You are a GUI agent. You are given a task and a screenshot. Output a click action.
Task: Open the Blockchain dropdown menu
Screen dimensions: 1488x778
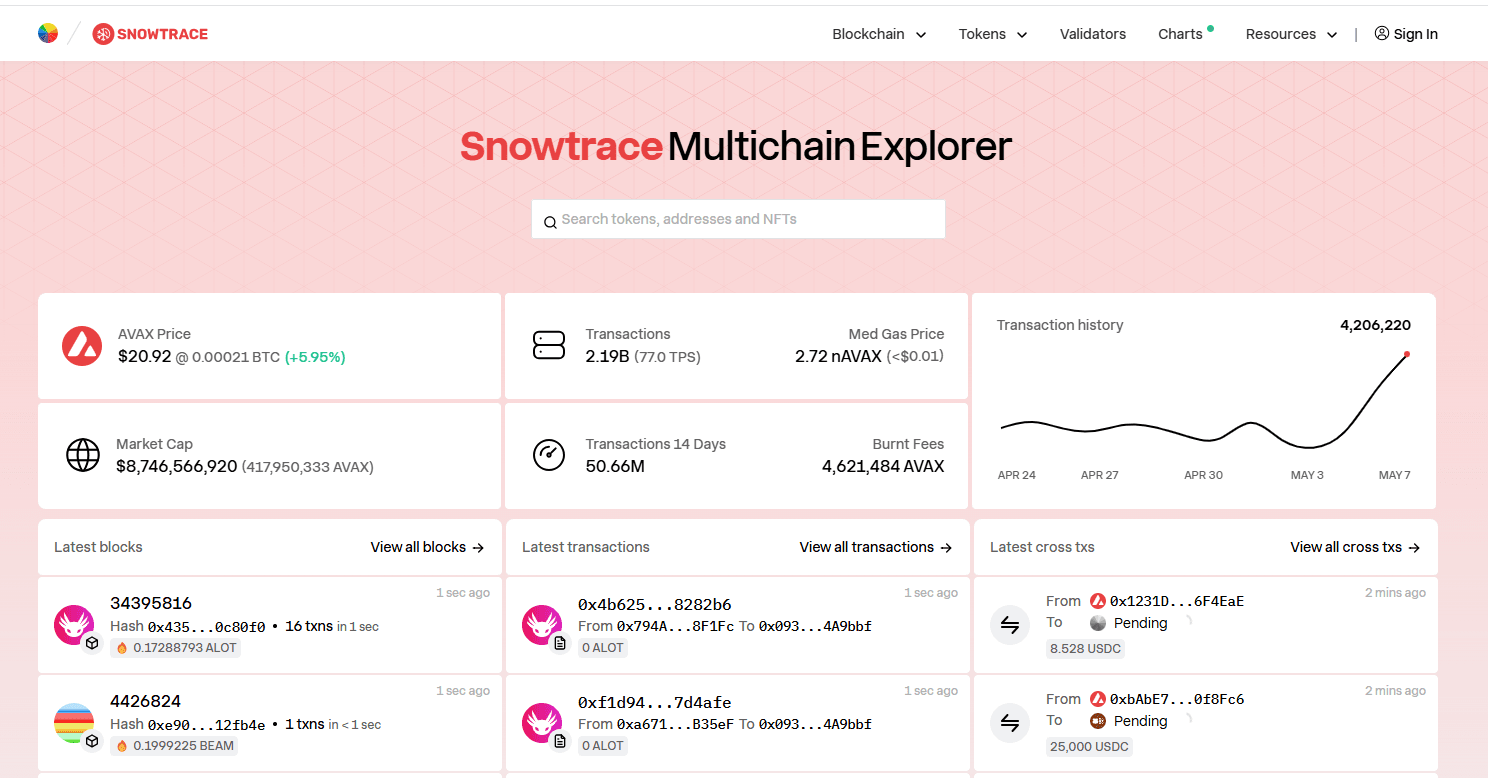click(x=879, y=34)
